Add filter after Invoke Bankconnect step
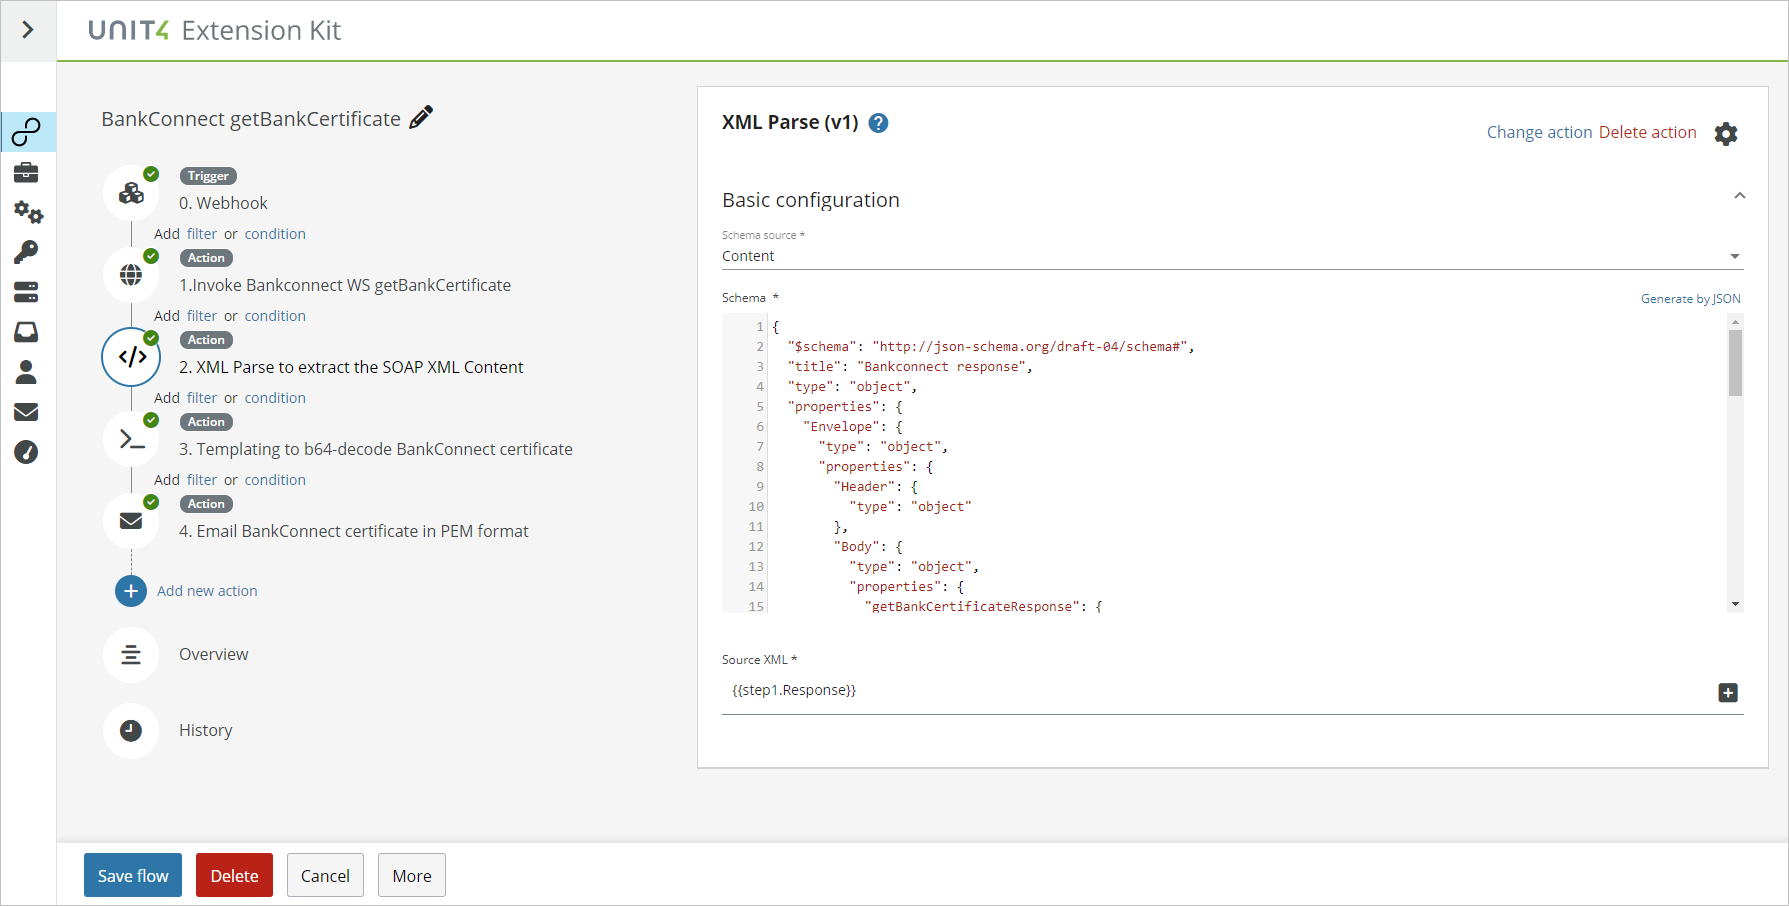The image size is (1789, 906). click(x=201, y=316)
